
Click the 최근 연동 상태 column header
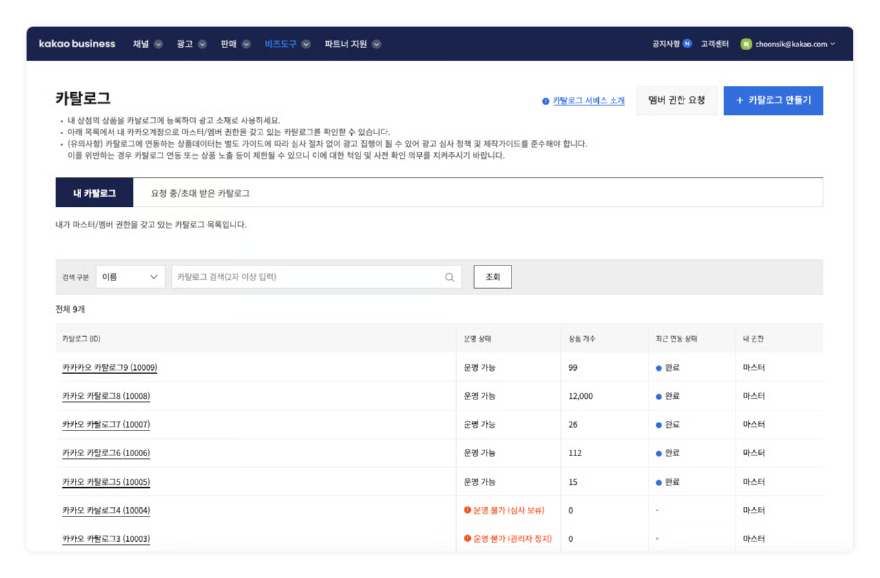click(676, 338)
